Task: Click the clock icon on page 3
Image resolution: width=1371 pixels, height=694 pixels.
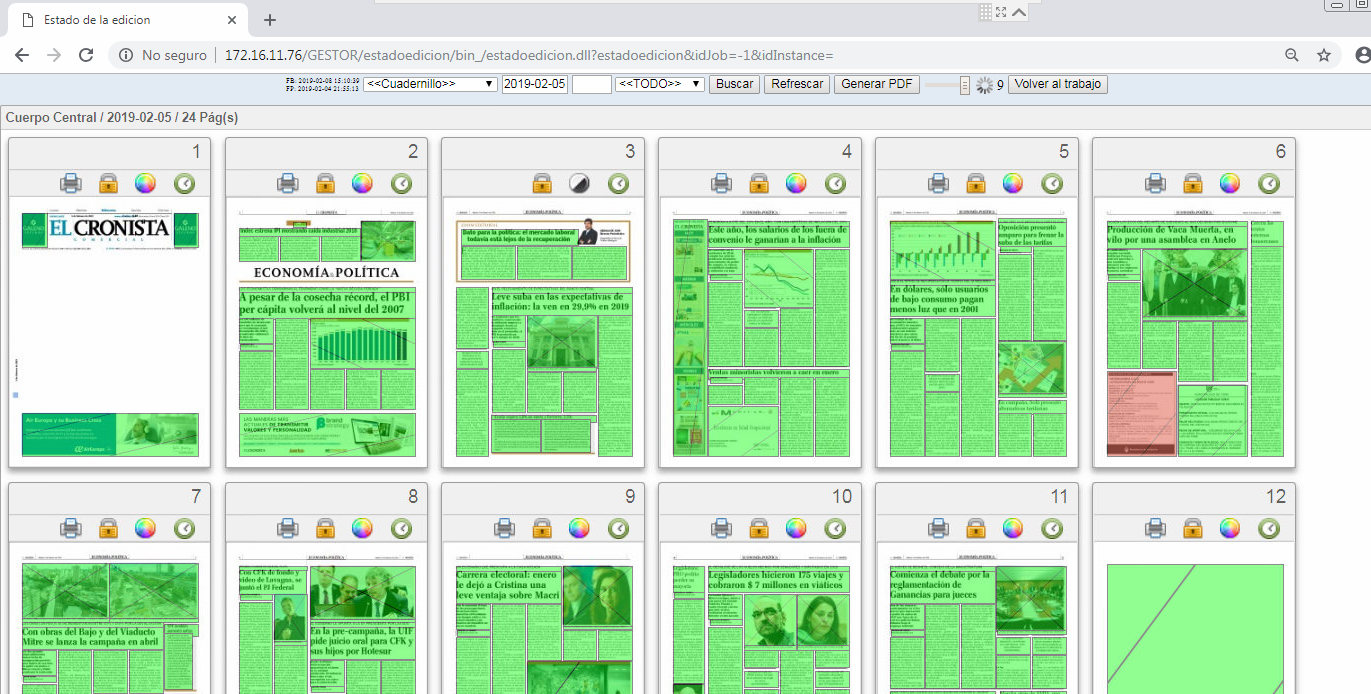Action: click(x=618, y=183)
